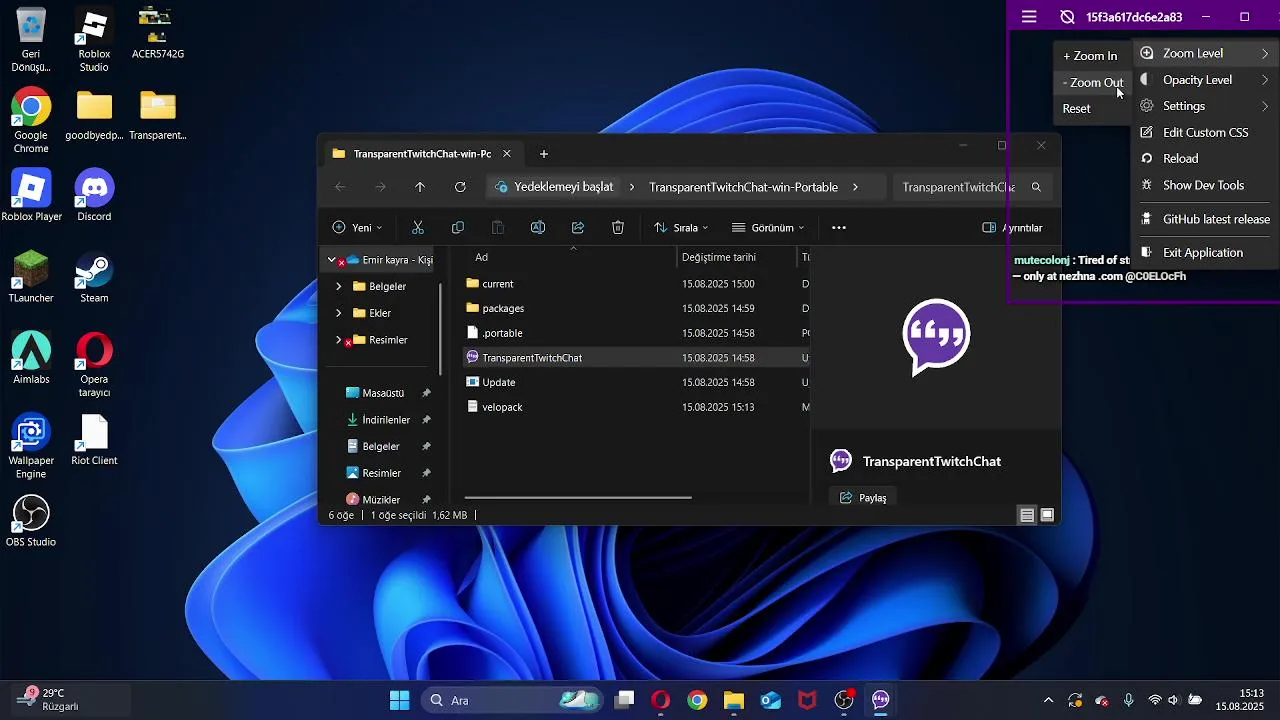Expand the Belgeler tree folder
Image resolution: width=1280 pixels, height=720 pixels.
(x=338, y=286)
